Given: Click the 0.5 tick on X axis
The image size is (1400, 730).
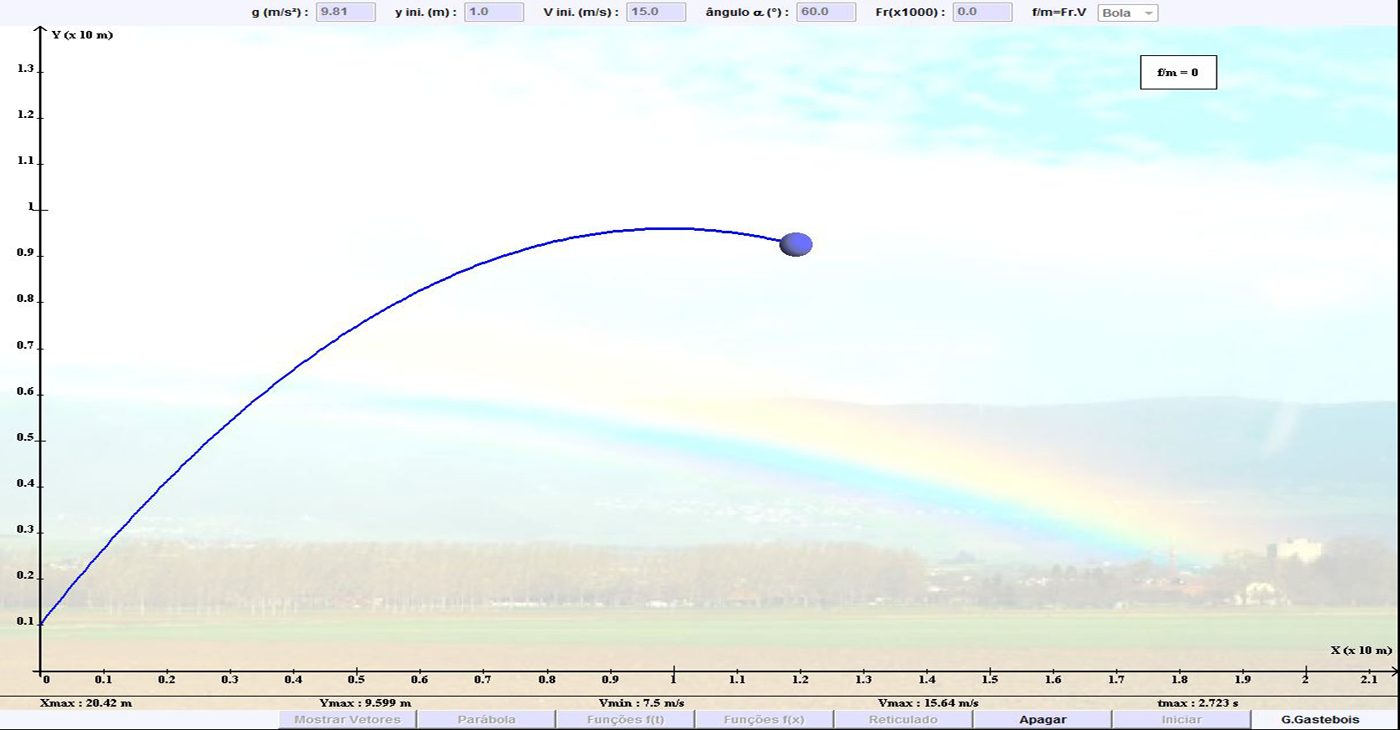Looking at the screenshot, I should point(356,680).
